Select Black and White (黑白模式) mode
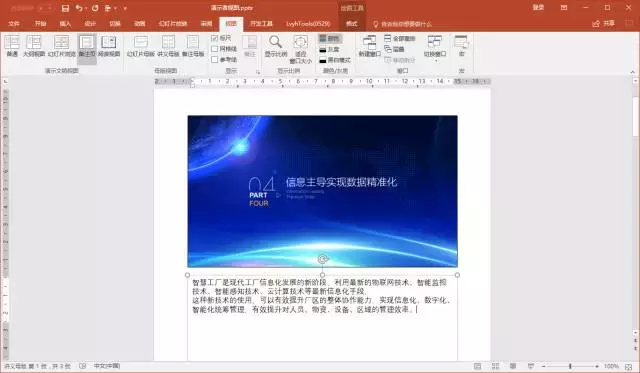This screenshot has height=373, width=640. [x=335, y=60]
